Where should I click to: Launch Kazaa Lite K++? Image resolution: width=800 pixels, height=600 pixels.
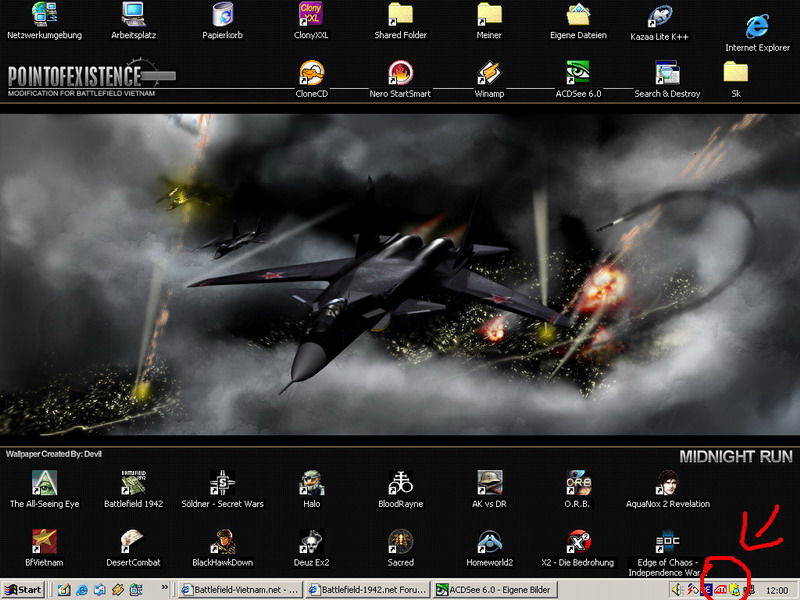(x=659, y=23)
